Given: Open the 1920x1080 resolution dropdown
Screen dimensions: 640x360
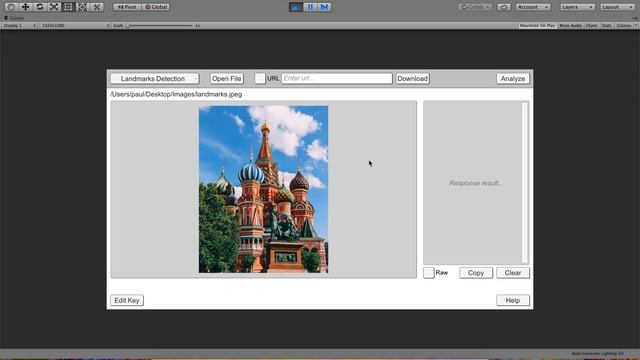Looking at the screenshot, I should pyautogui.click(x=75, y=25).
